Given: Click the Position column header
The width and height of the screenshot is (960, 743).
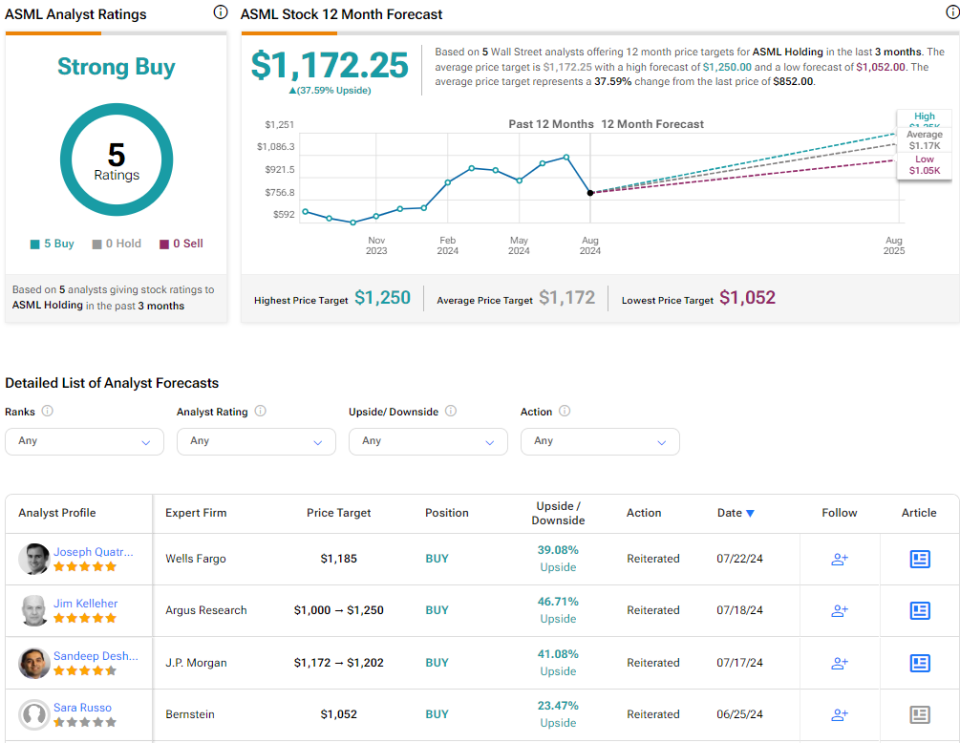Looking at the screenshot, I should [x=447, y=513].
